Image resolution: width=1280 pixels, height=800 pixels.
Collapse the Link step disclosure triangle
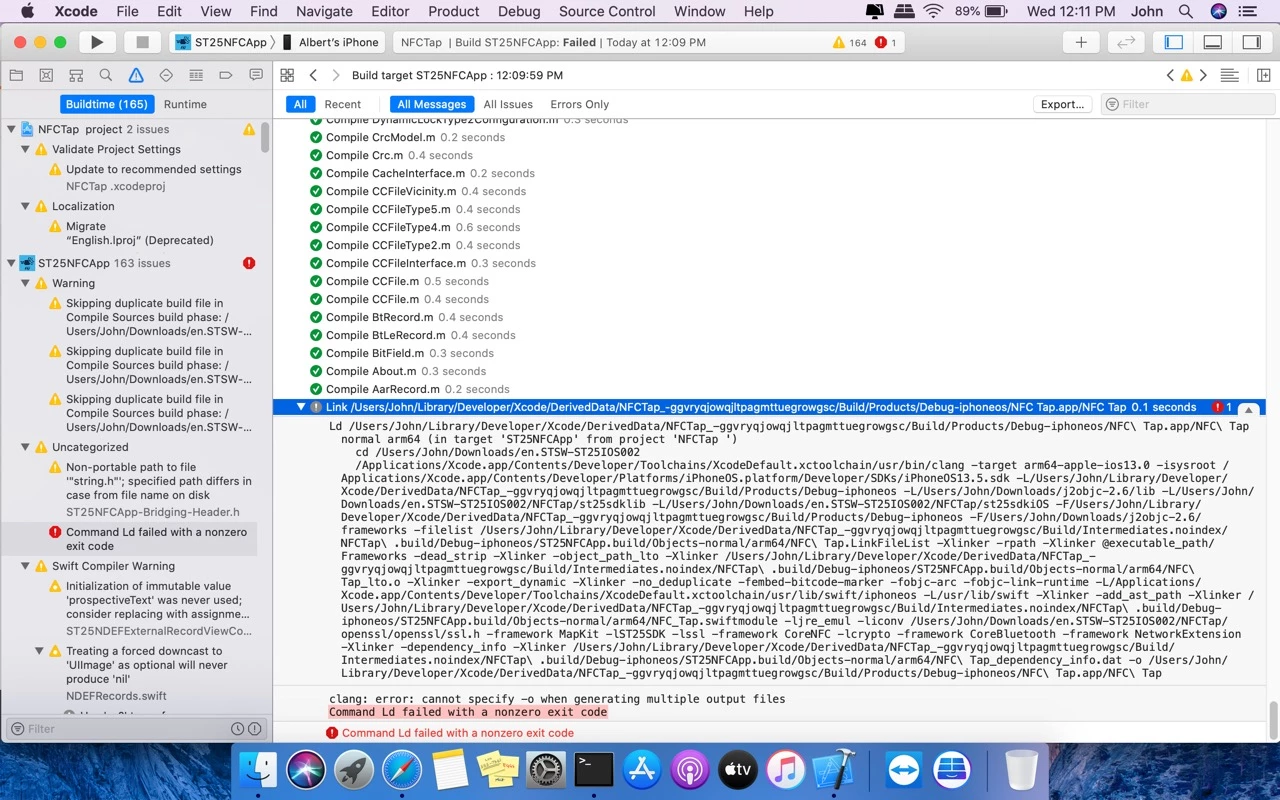point(300,407)
